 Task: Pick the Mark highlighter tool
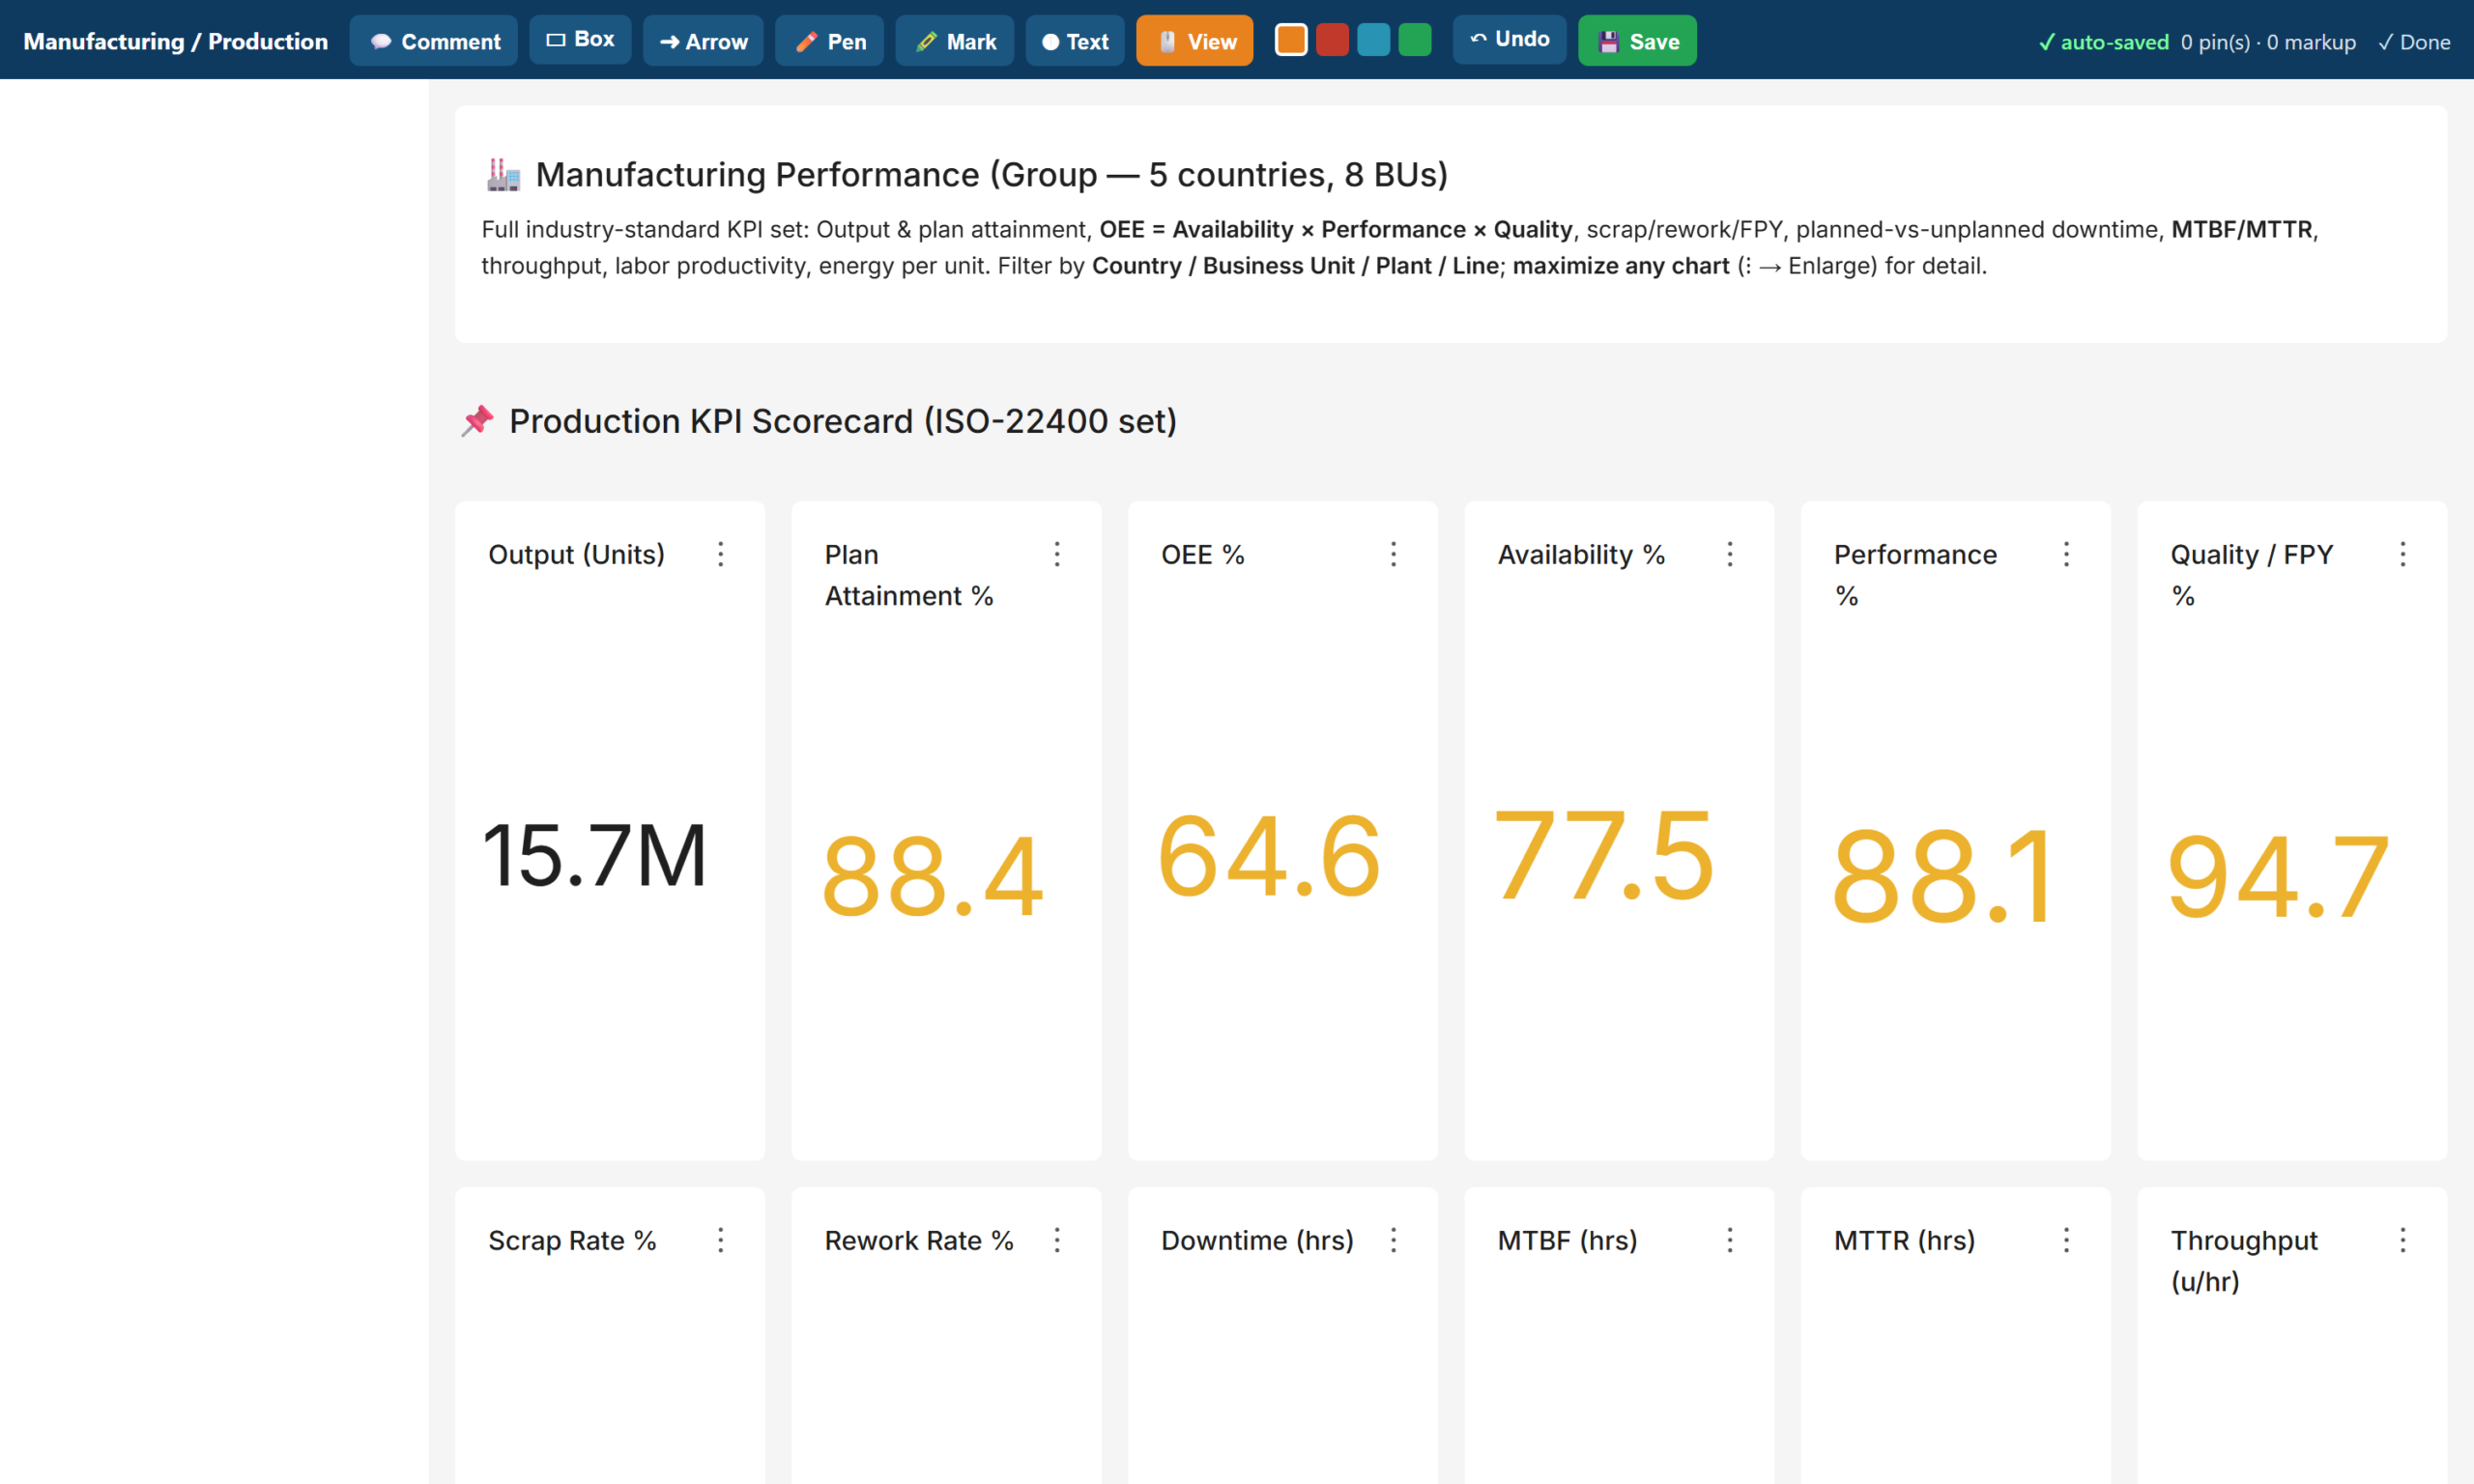click(954, 41)
